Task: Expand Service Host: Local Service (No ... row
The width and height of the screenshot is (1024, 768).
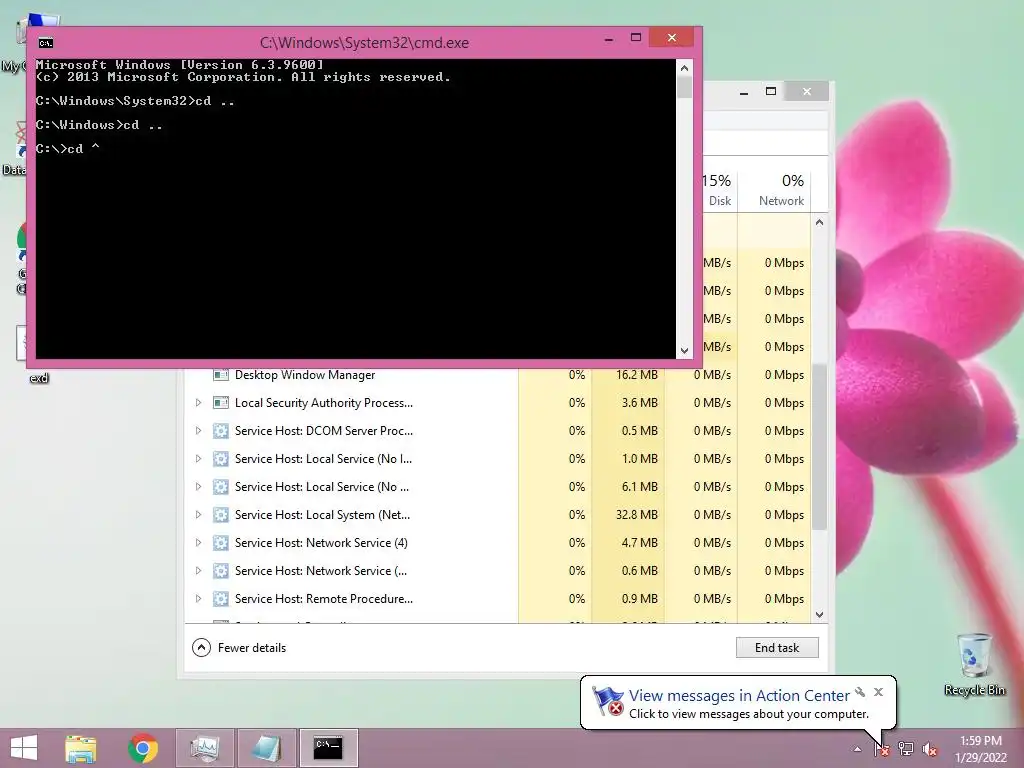Action: tap(199, 487)
